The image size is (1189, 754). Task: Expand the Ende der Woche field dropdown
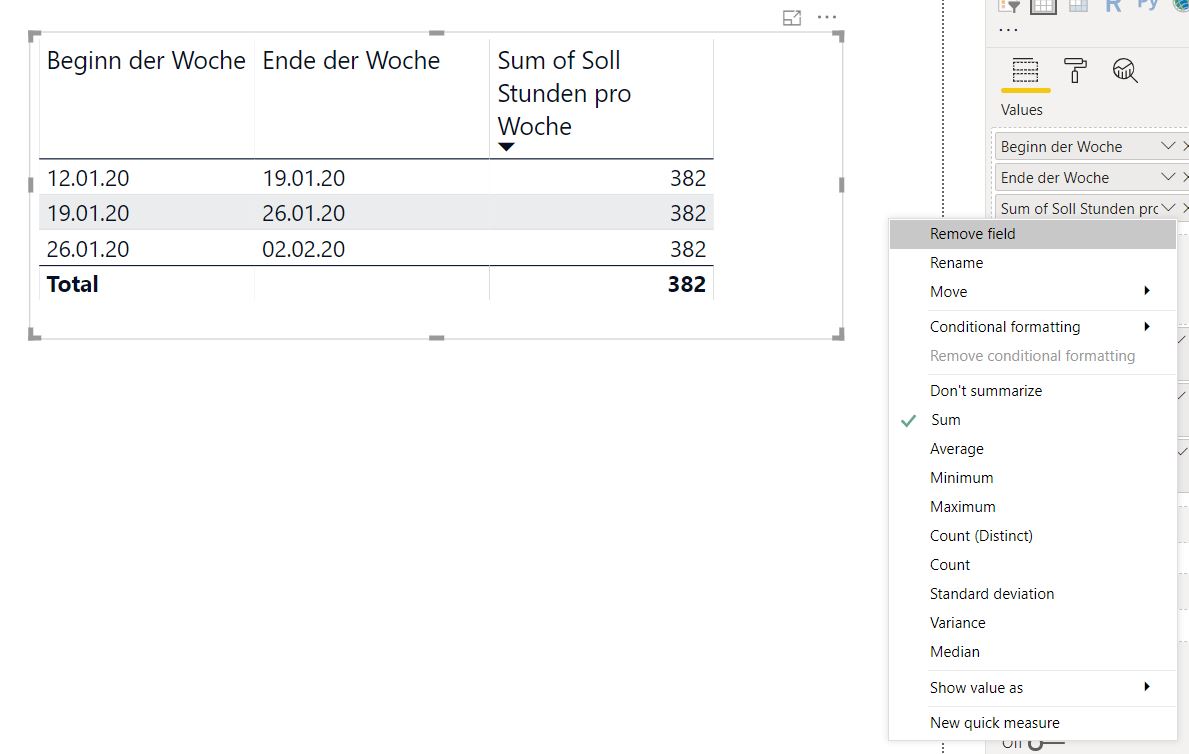pos(1168,177)
